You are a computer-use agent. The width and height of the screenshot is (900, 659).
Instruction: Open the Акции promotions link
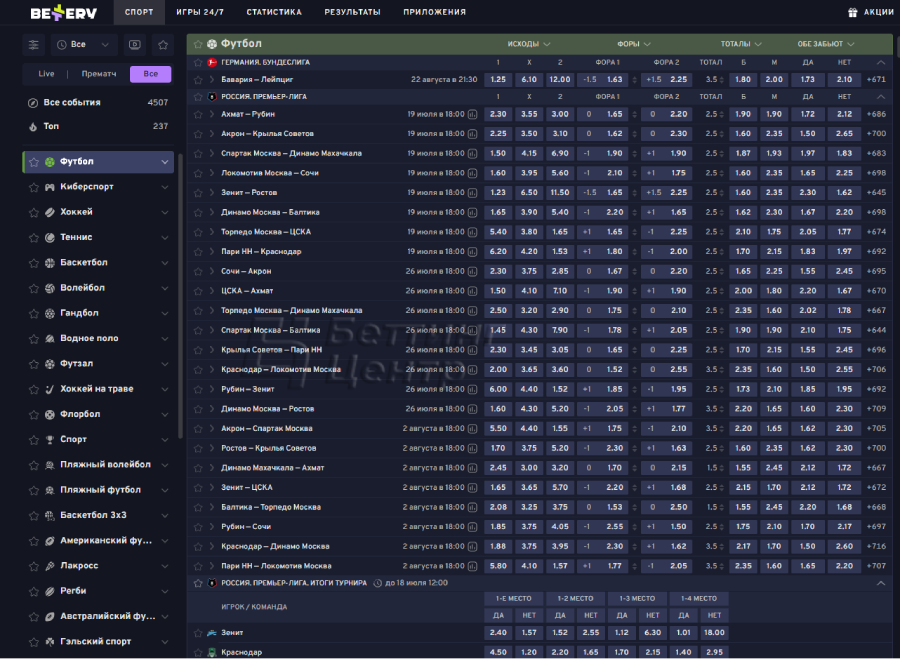(x=878, y=12)
